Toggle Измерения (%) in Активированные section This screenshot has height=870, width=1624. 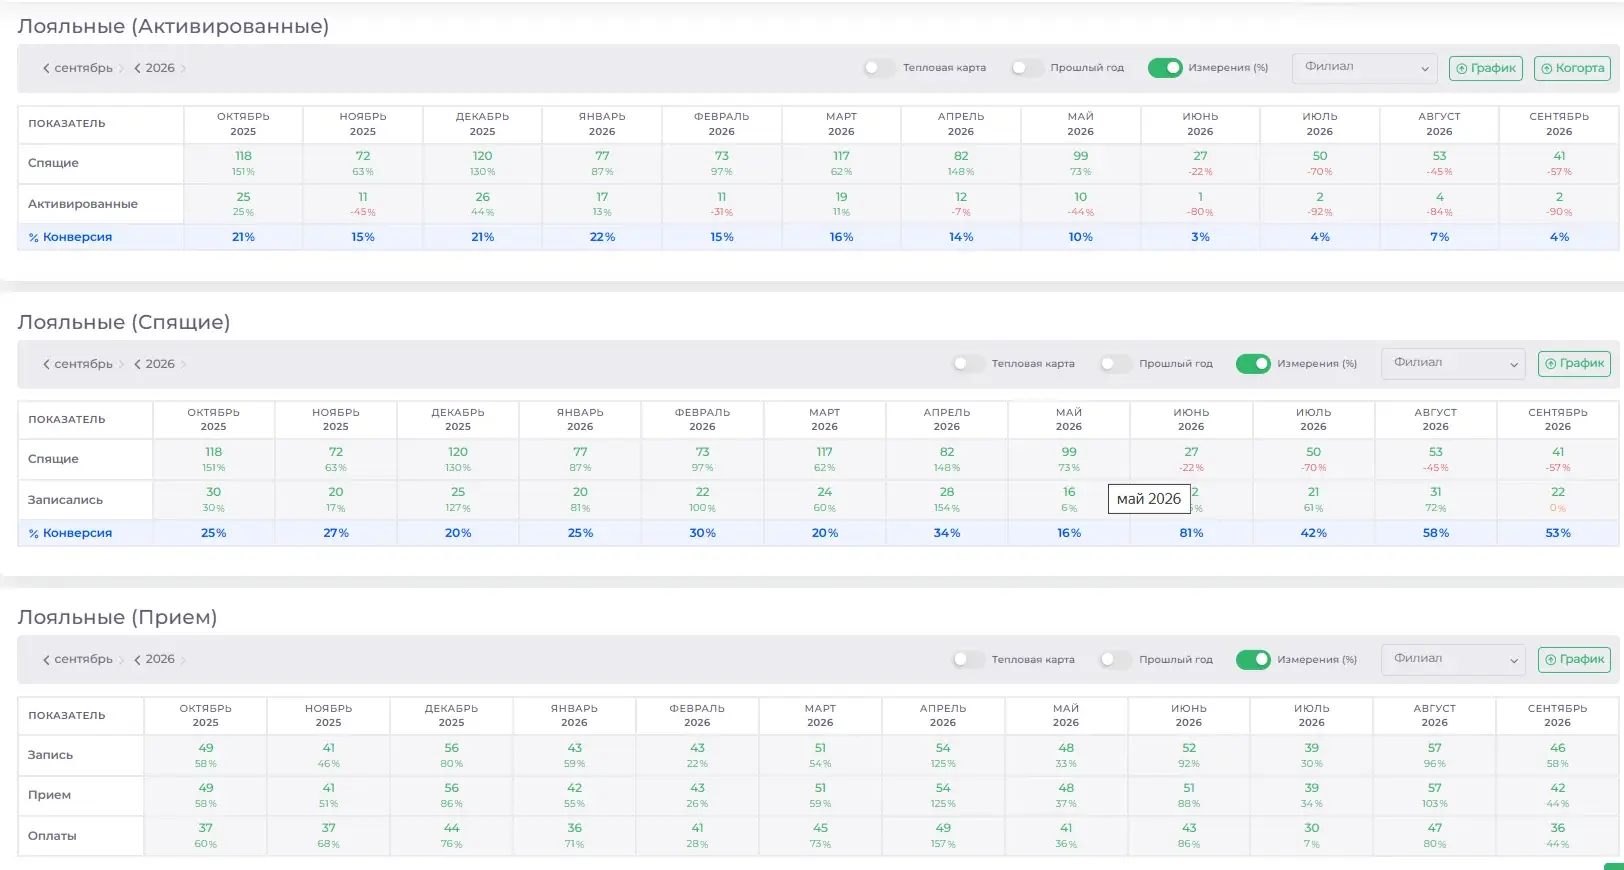(1165, 68)
